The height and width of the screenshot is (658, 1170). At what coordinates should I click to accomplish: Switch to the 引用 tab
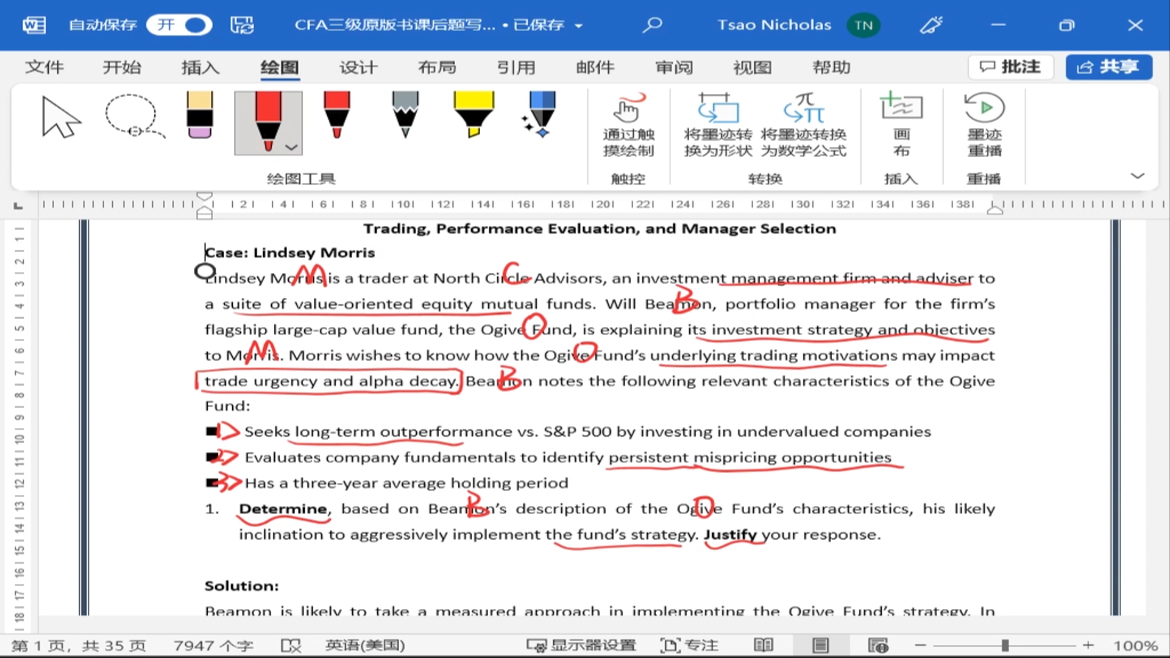pyautogui.click(x=516, y=67)
